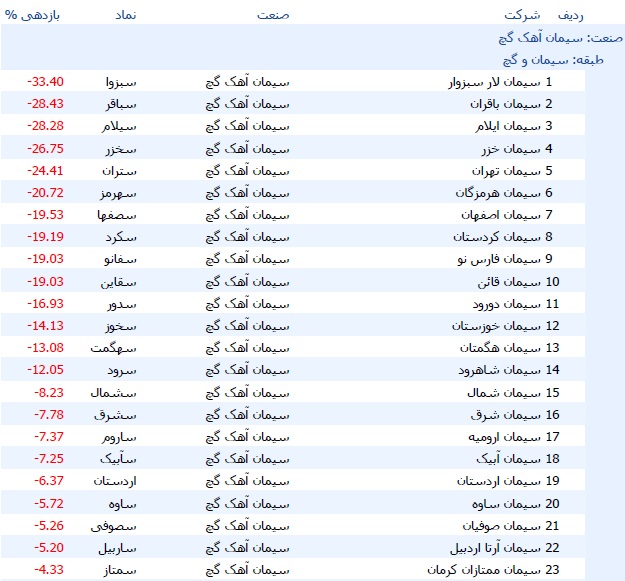
Task: Select company سیمان ارومیه
Action: [504, 437]
